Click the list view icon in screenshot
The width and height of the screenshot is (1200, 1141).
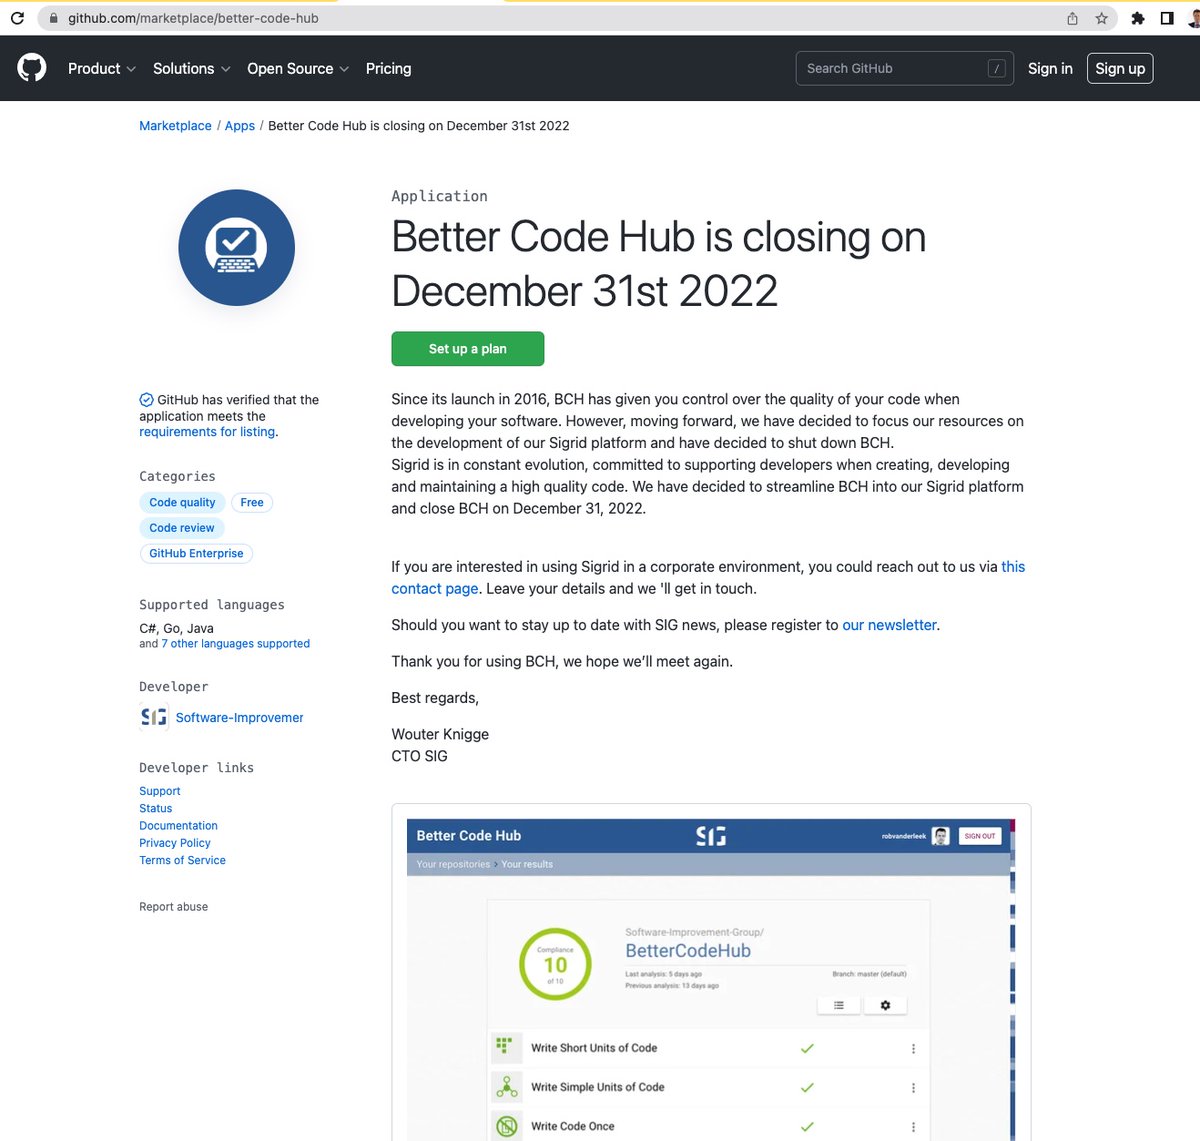coord(839,1005)
